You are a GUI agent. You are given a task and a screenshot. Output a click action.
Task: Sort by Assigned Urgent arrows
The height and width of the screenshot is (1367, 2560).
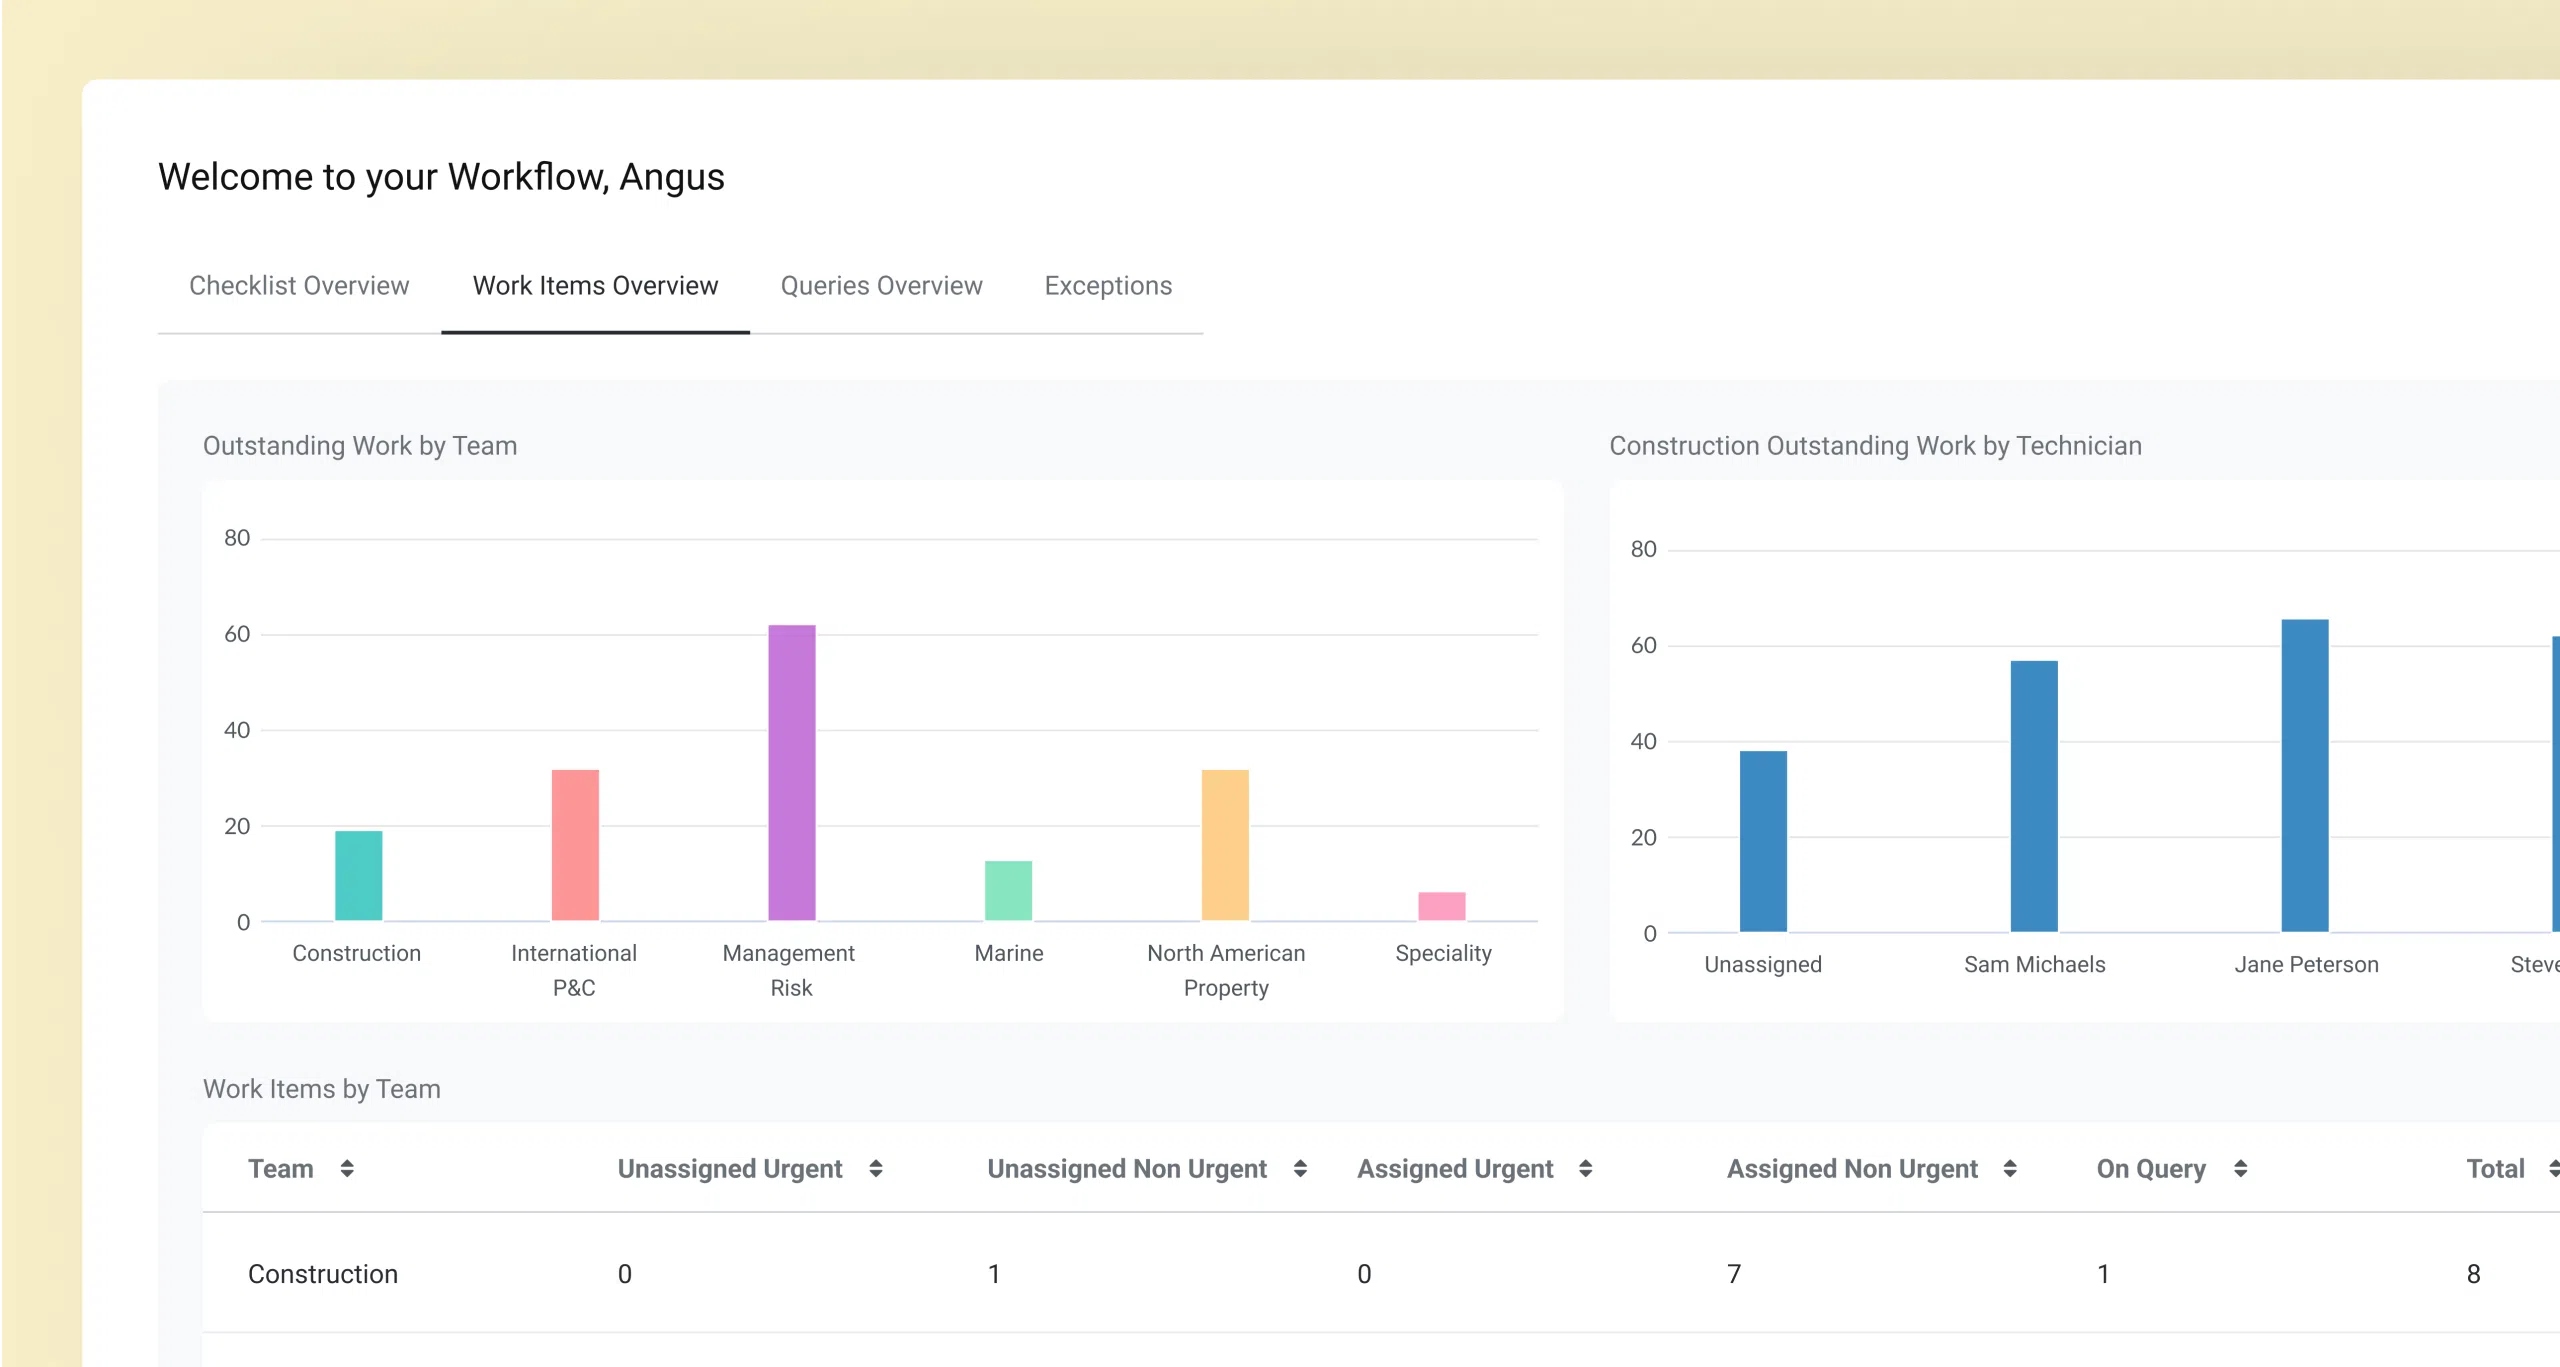click(1585, 1168)
